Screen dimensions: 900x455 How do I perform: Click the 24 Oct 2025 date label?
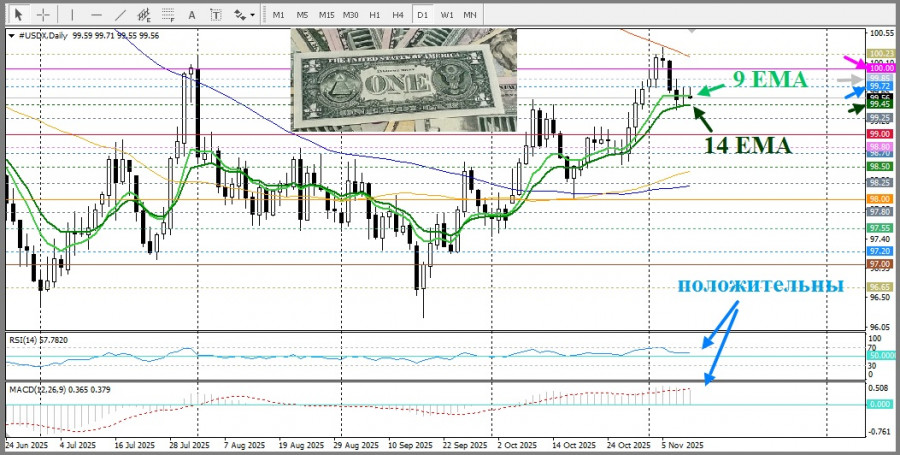tap(630, 445)
